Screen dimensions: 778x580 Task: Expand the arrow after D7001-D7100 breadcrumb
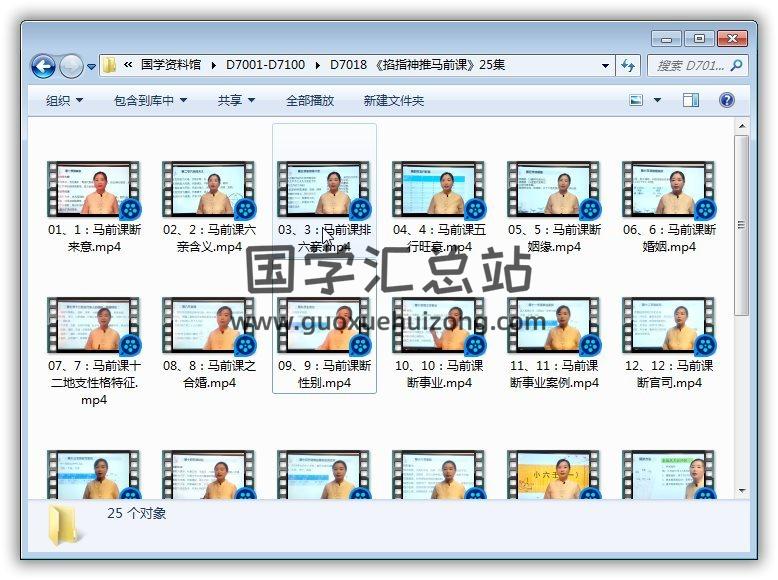coord(318,65)
